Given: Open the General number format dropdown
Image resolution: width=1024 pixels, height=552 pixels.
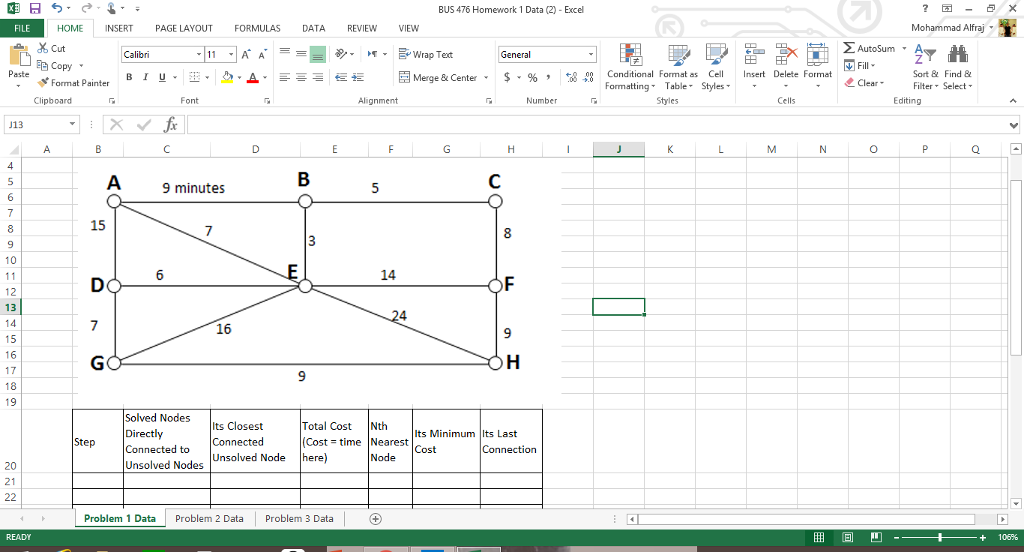Looking at the screenshot, I should 590,55.
